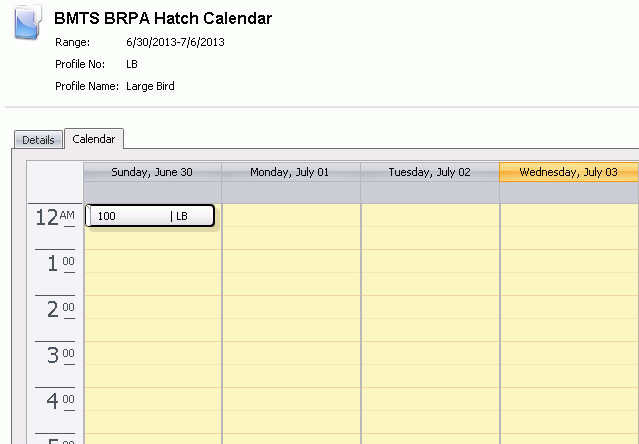Image resolution: width=639 pixels, height=444 pixels.
Task: Switch to the Details tab
Action: (38, 140)
